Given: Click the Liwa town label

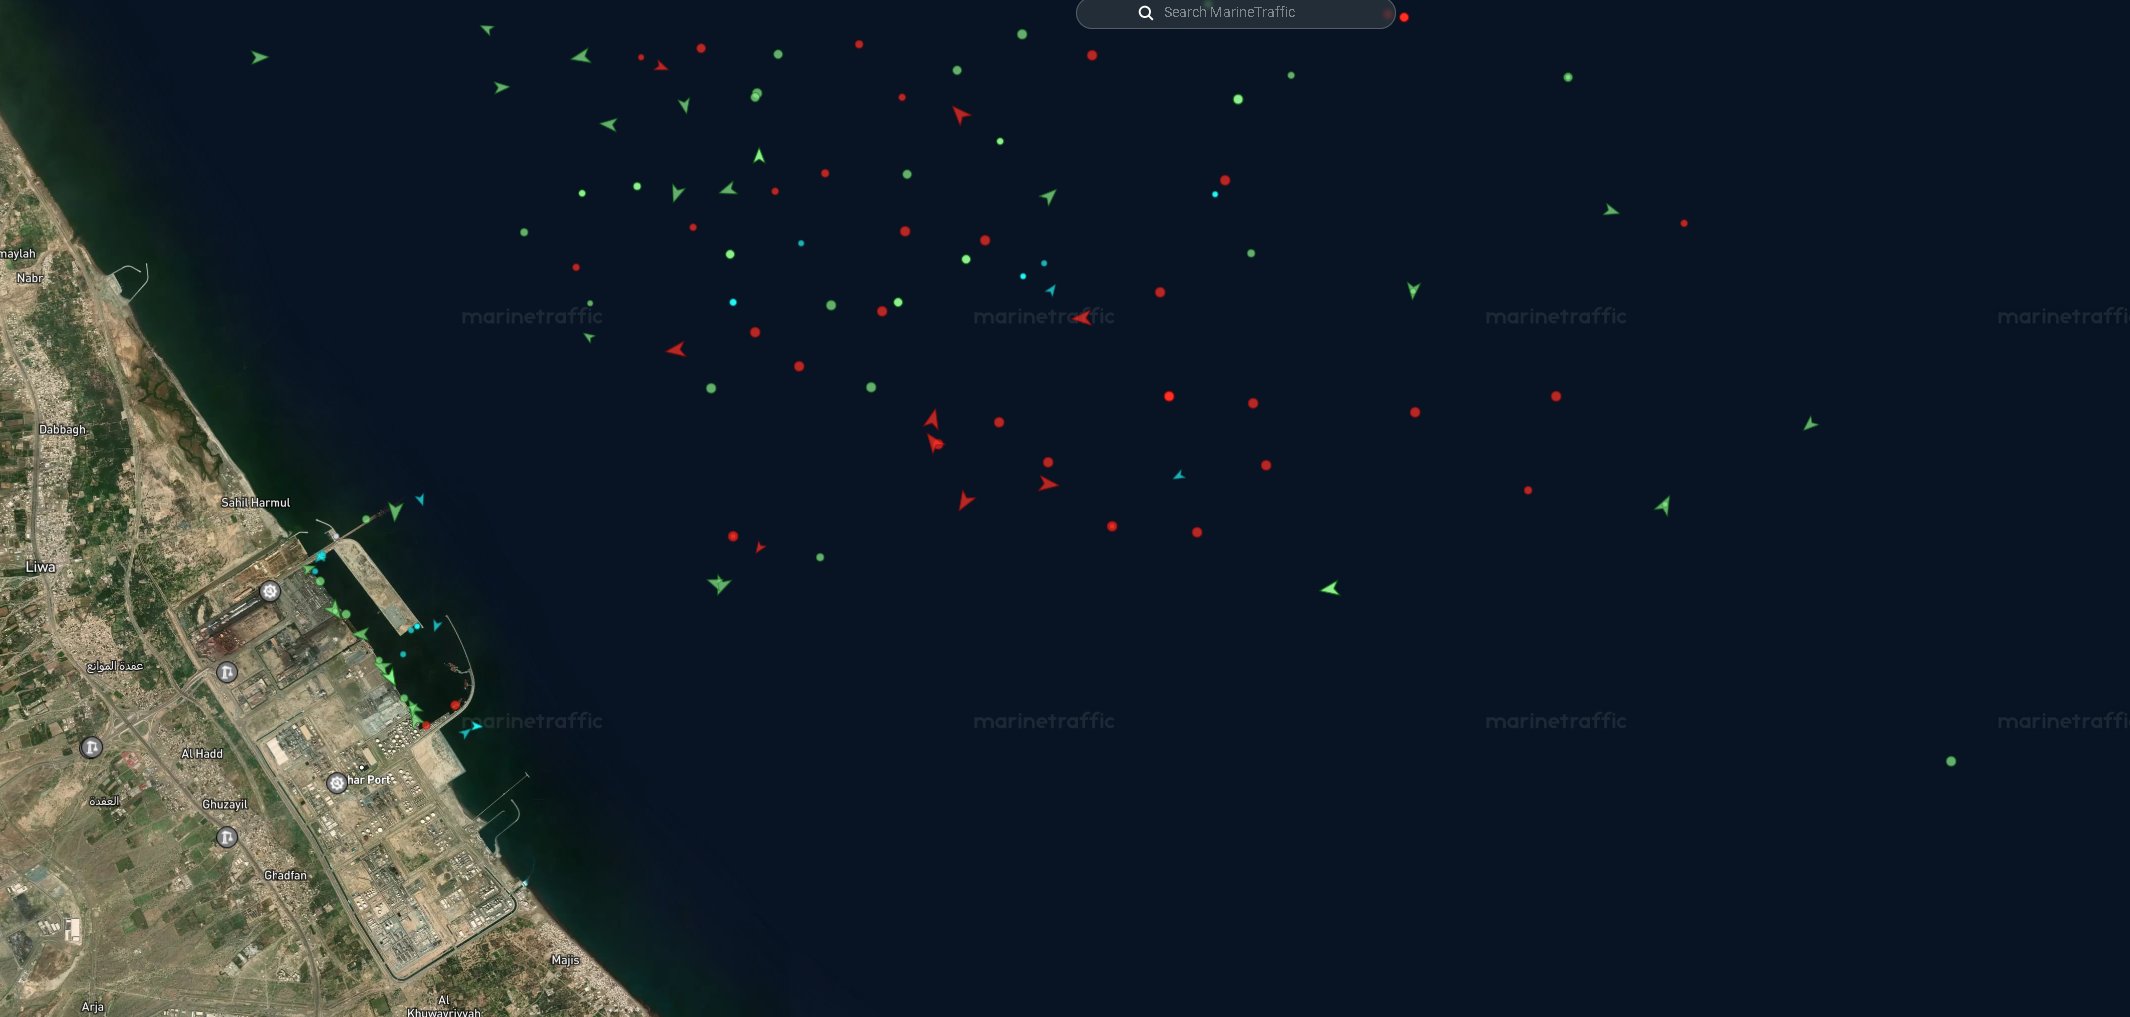Looking at the screenshot, I should coord(41,567).
